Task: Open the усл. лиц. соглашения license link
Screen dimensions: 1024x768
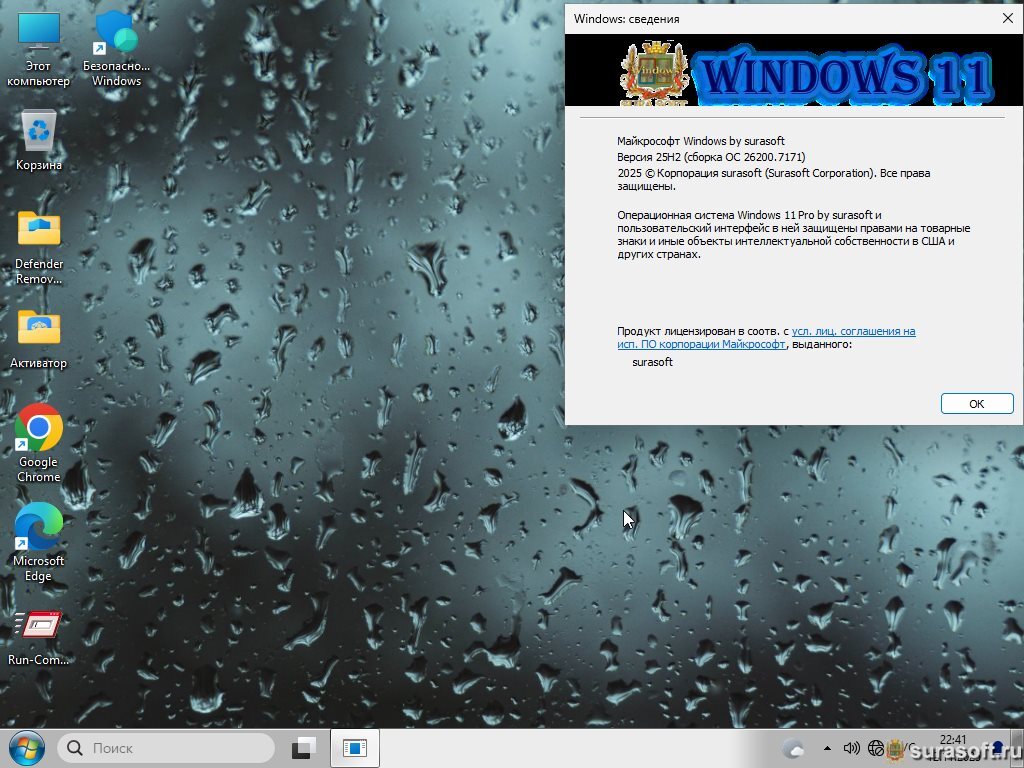Action: point(767,338)
